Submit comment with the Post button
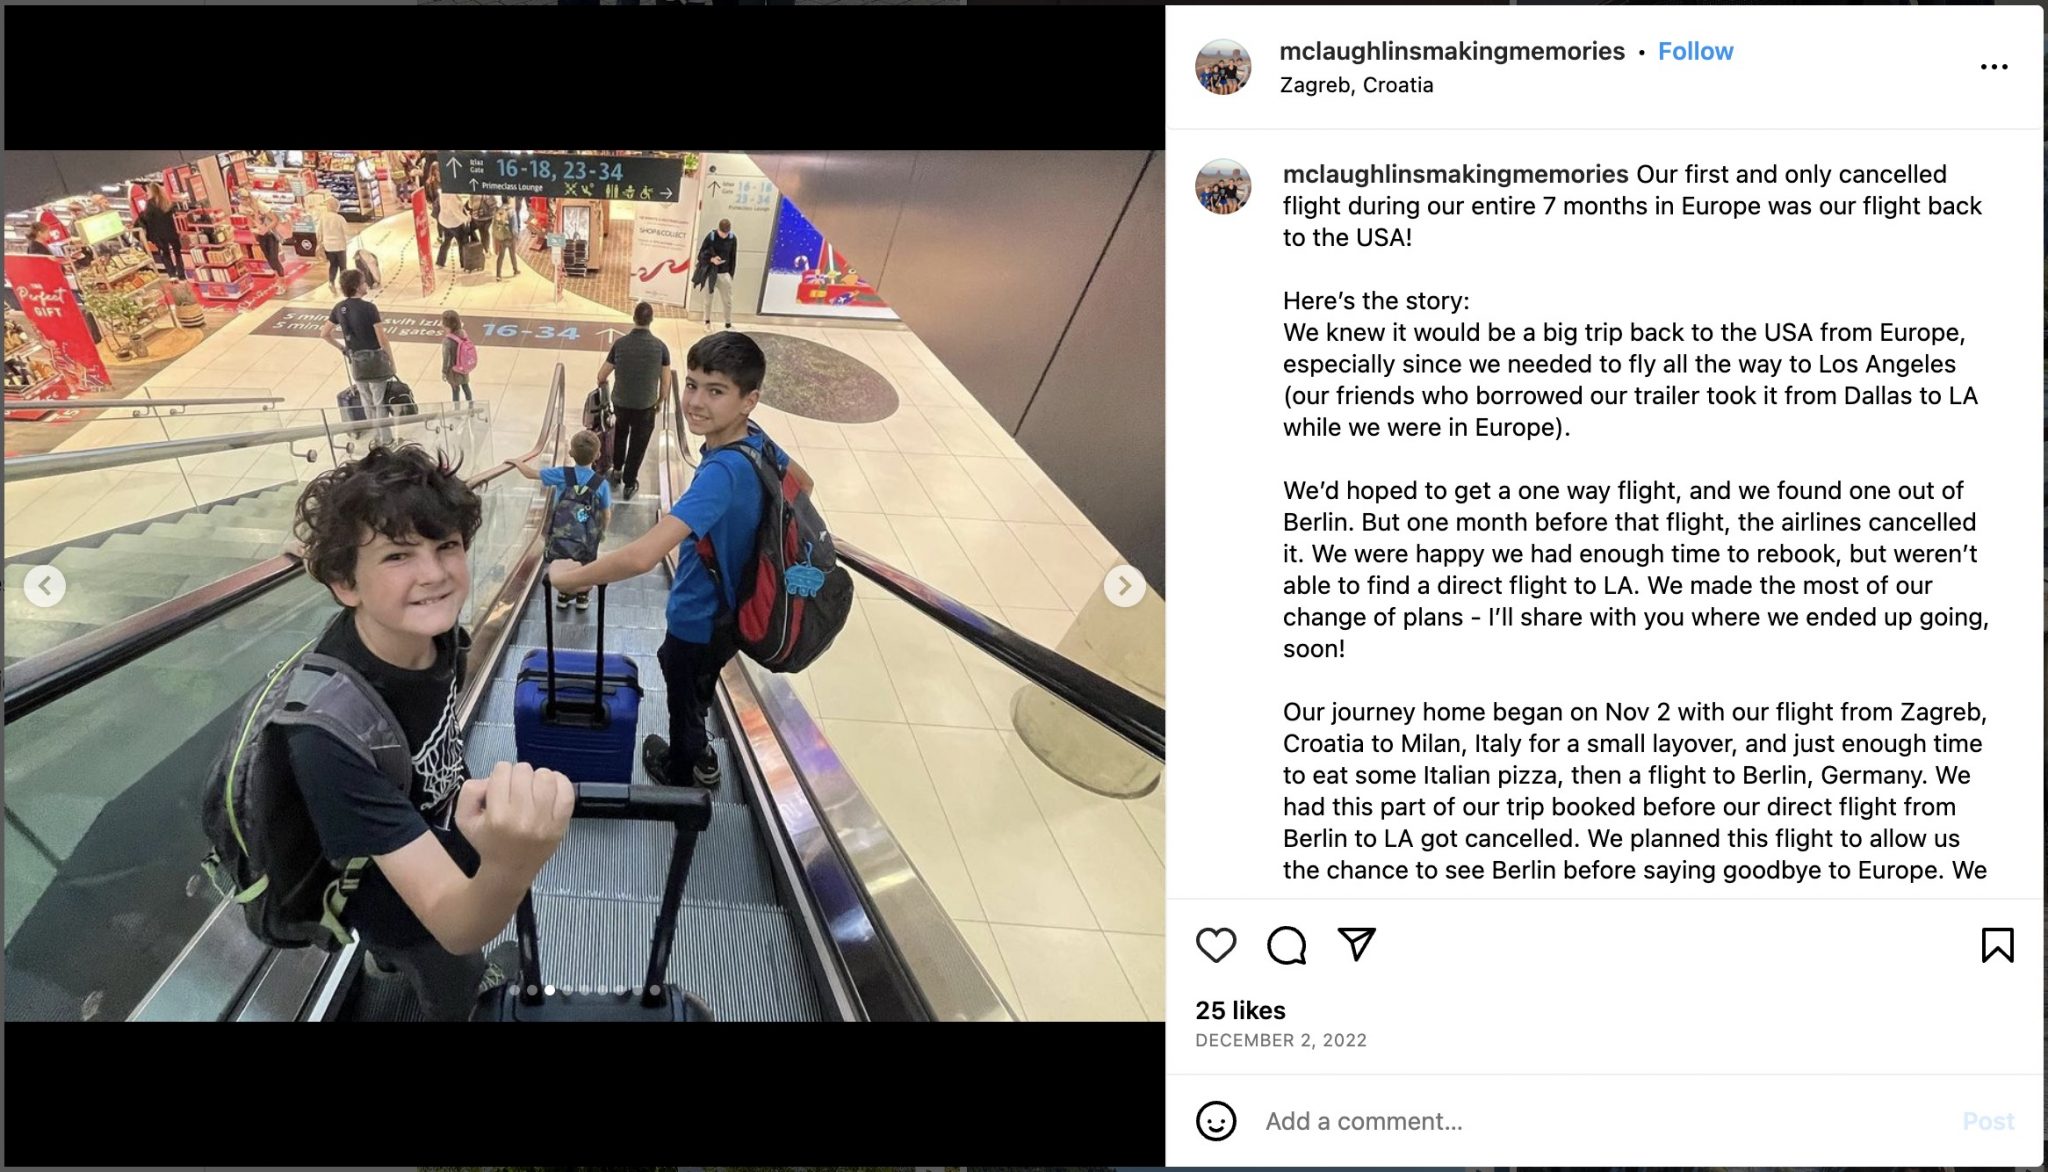The height and width of the screenshot is (1172, 2048). [1988, 1121]
